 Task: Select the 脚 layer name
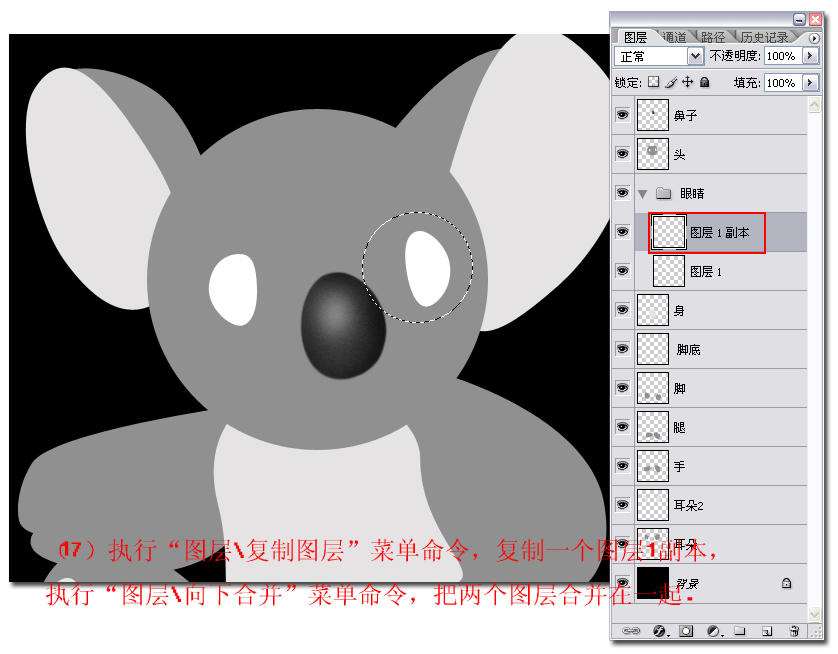coord(679,388)
